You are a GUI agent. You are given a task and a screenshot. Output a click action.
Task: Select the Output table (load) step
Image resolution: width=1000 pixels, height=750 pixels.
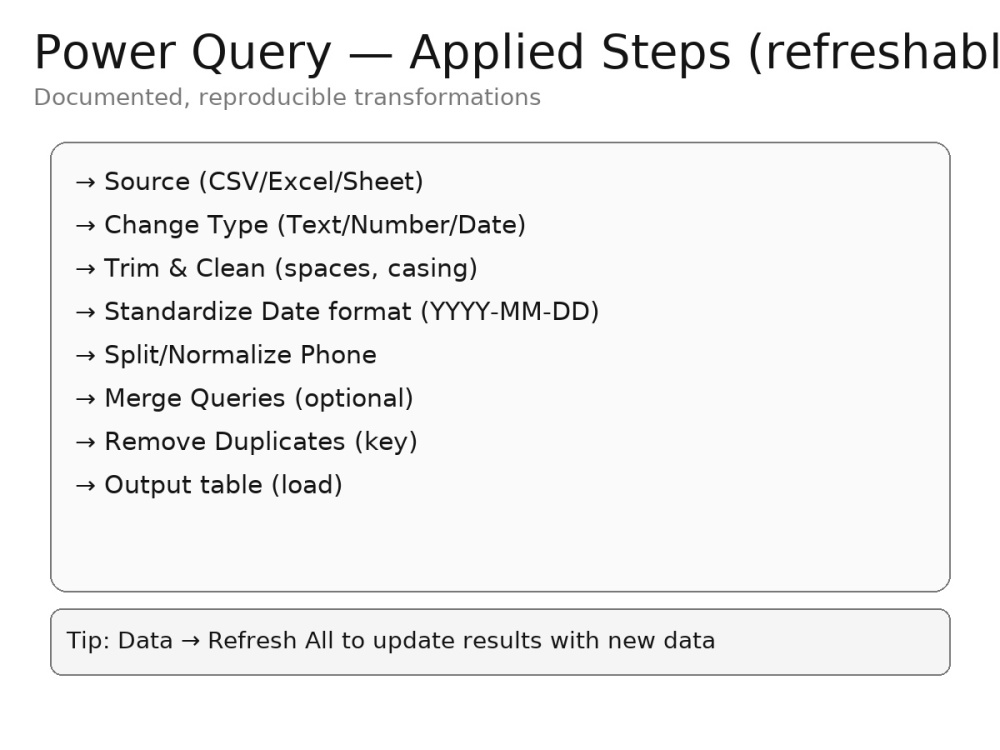pos(223,485)
